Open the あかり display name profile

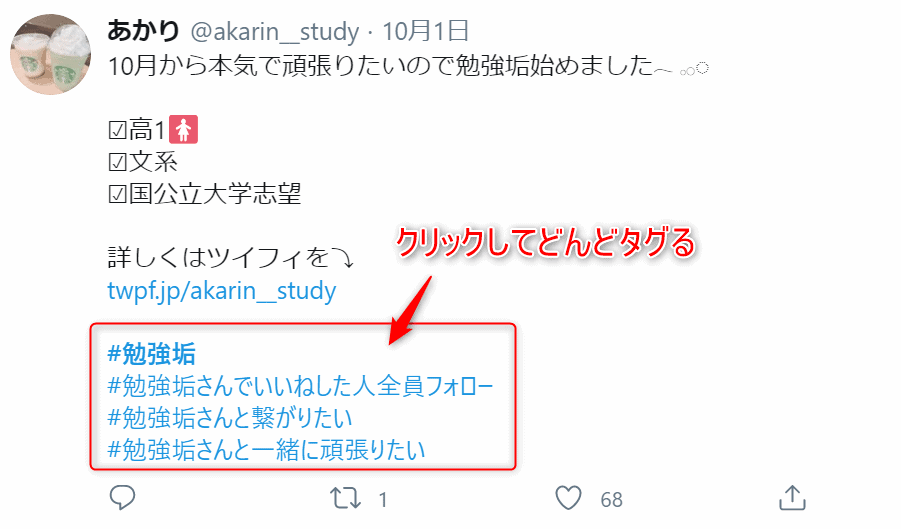tap(144, 30)
